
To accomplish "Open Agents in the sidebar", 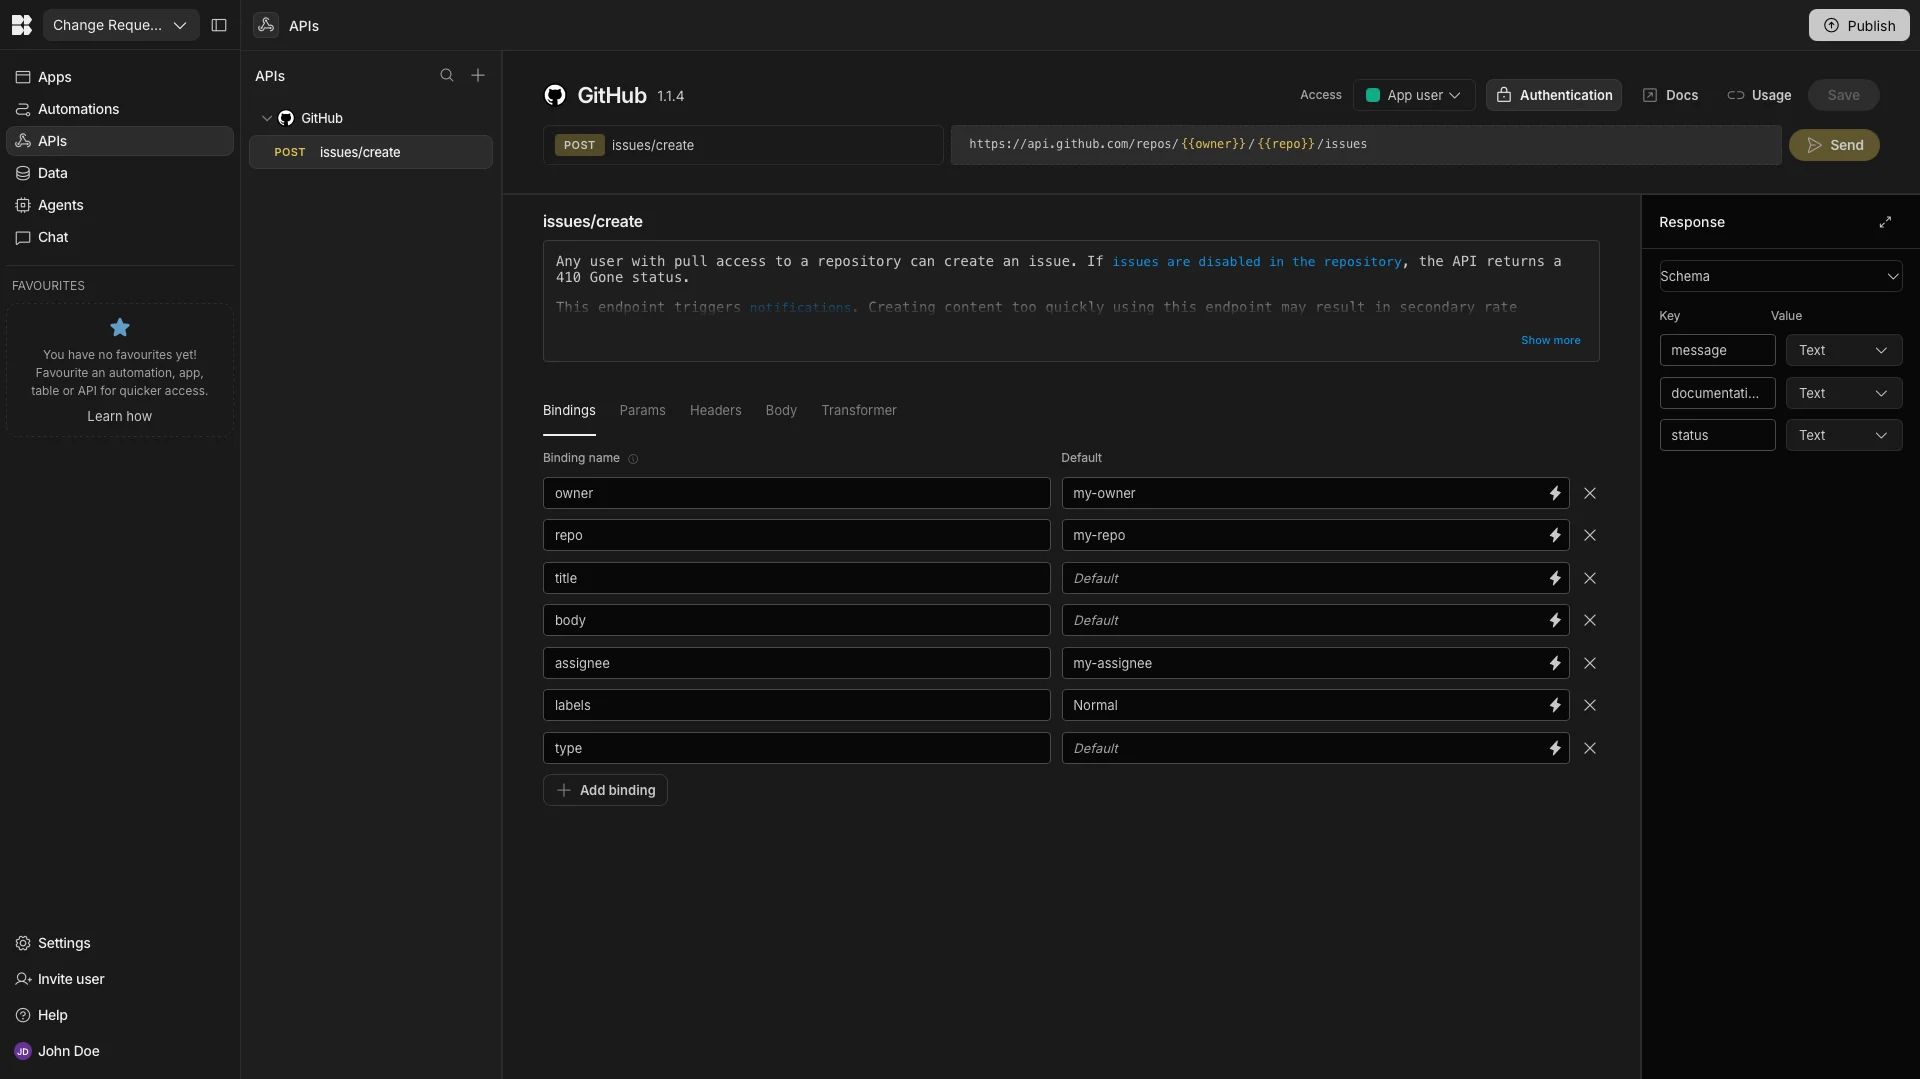I will (x=120, y=205).
